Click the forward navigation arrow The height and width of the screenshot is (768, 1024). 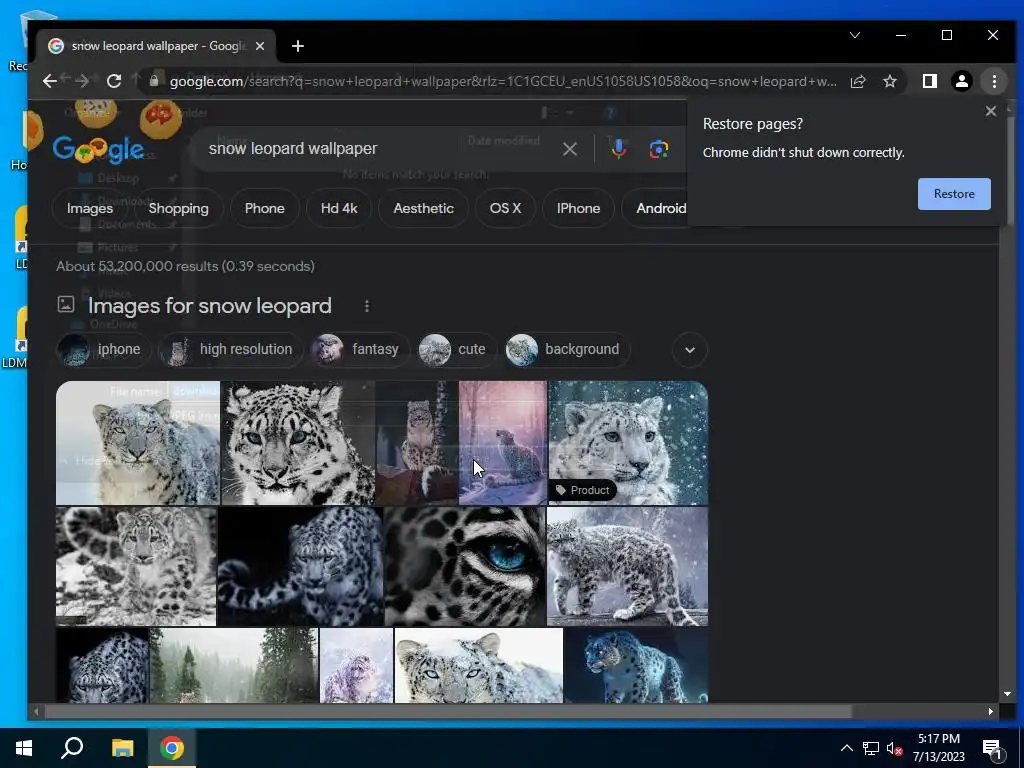(x=82, y=81)
